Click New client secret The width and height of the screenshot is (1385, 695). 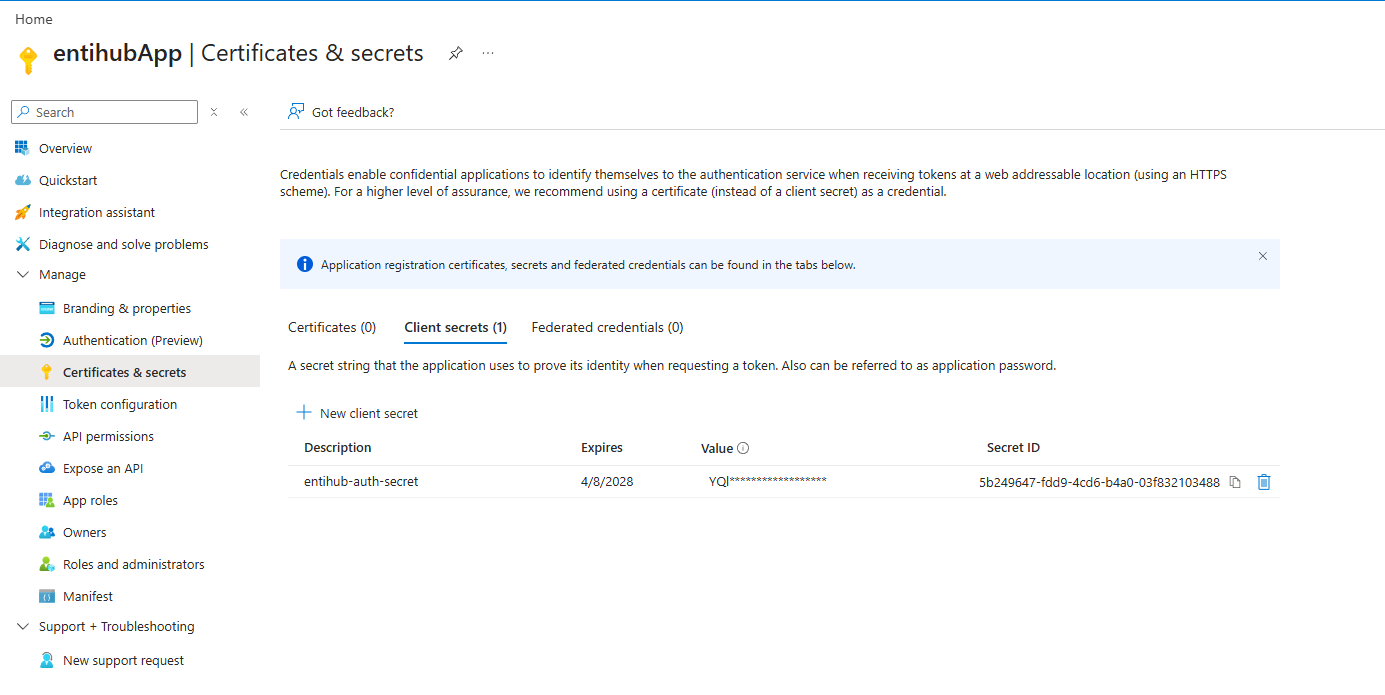(x=357, y=413)
